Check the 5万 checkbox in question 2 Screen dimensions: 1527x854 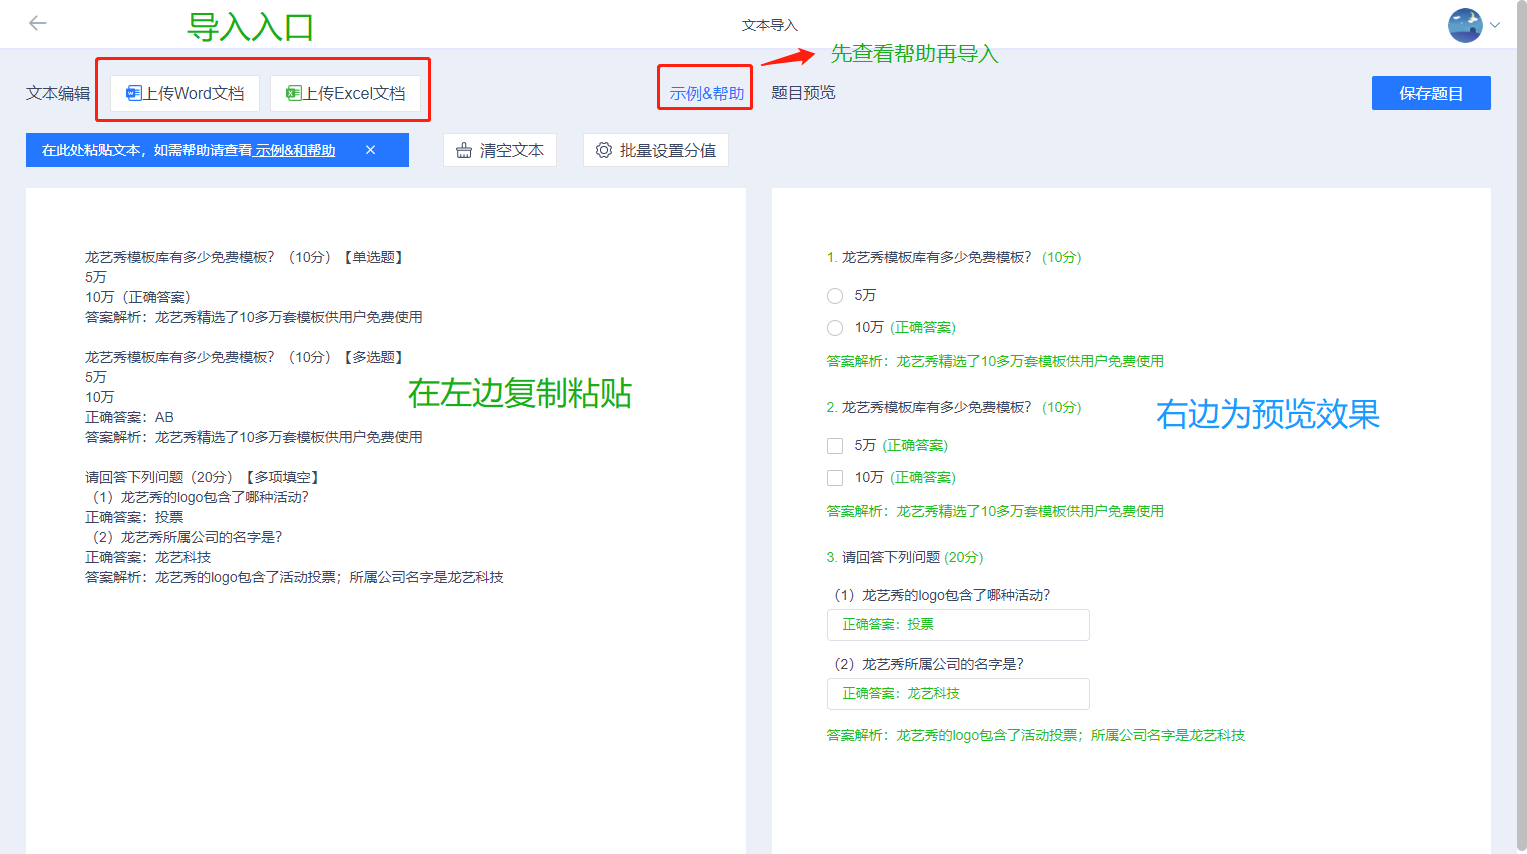(x=835, y=446)
